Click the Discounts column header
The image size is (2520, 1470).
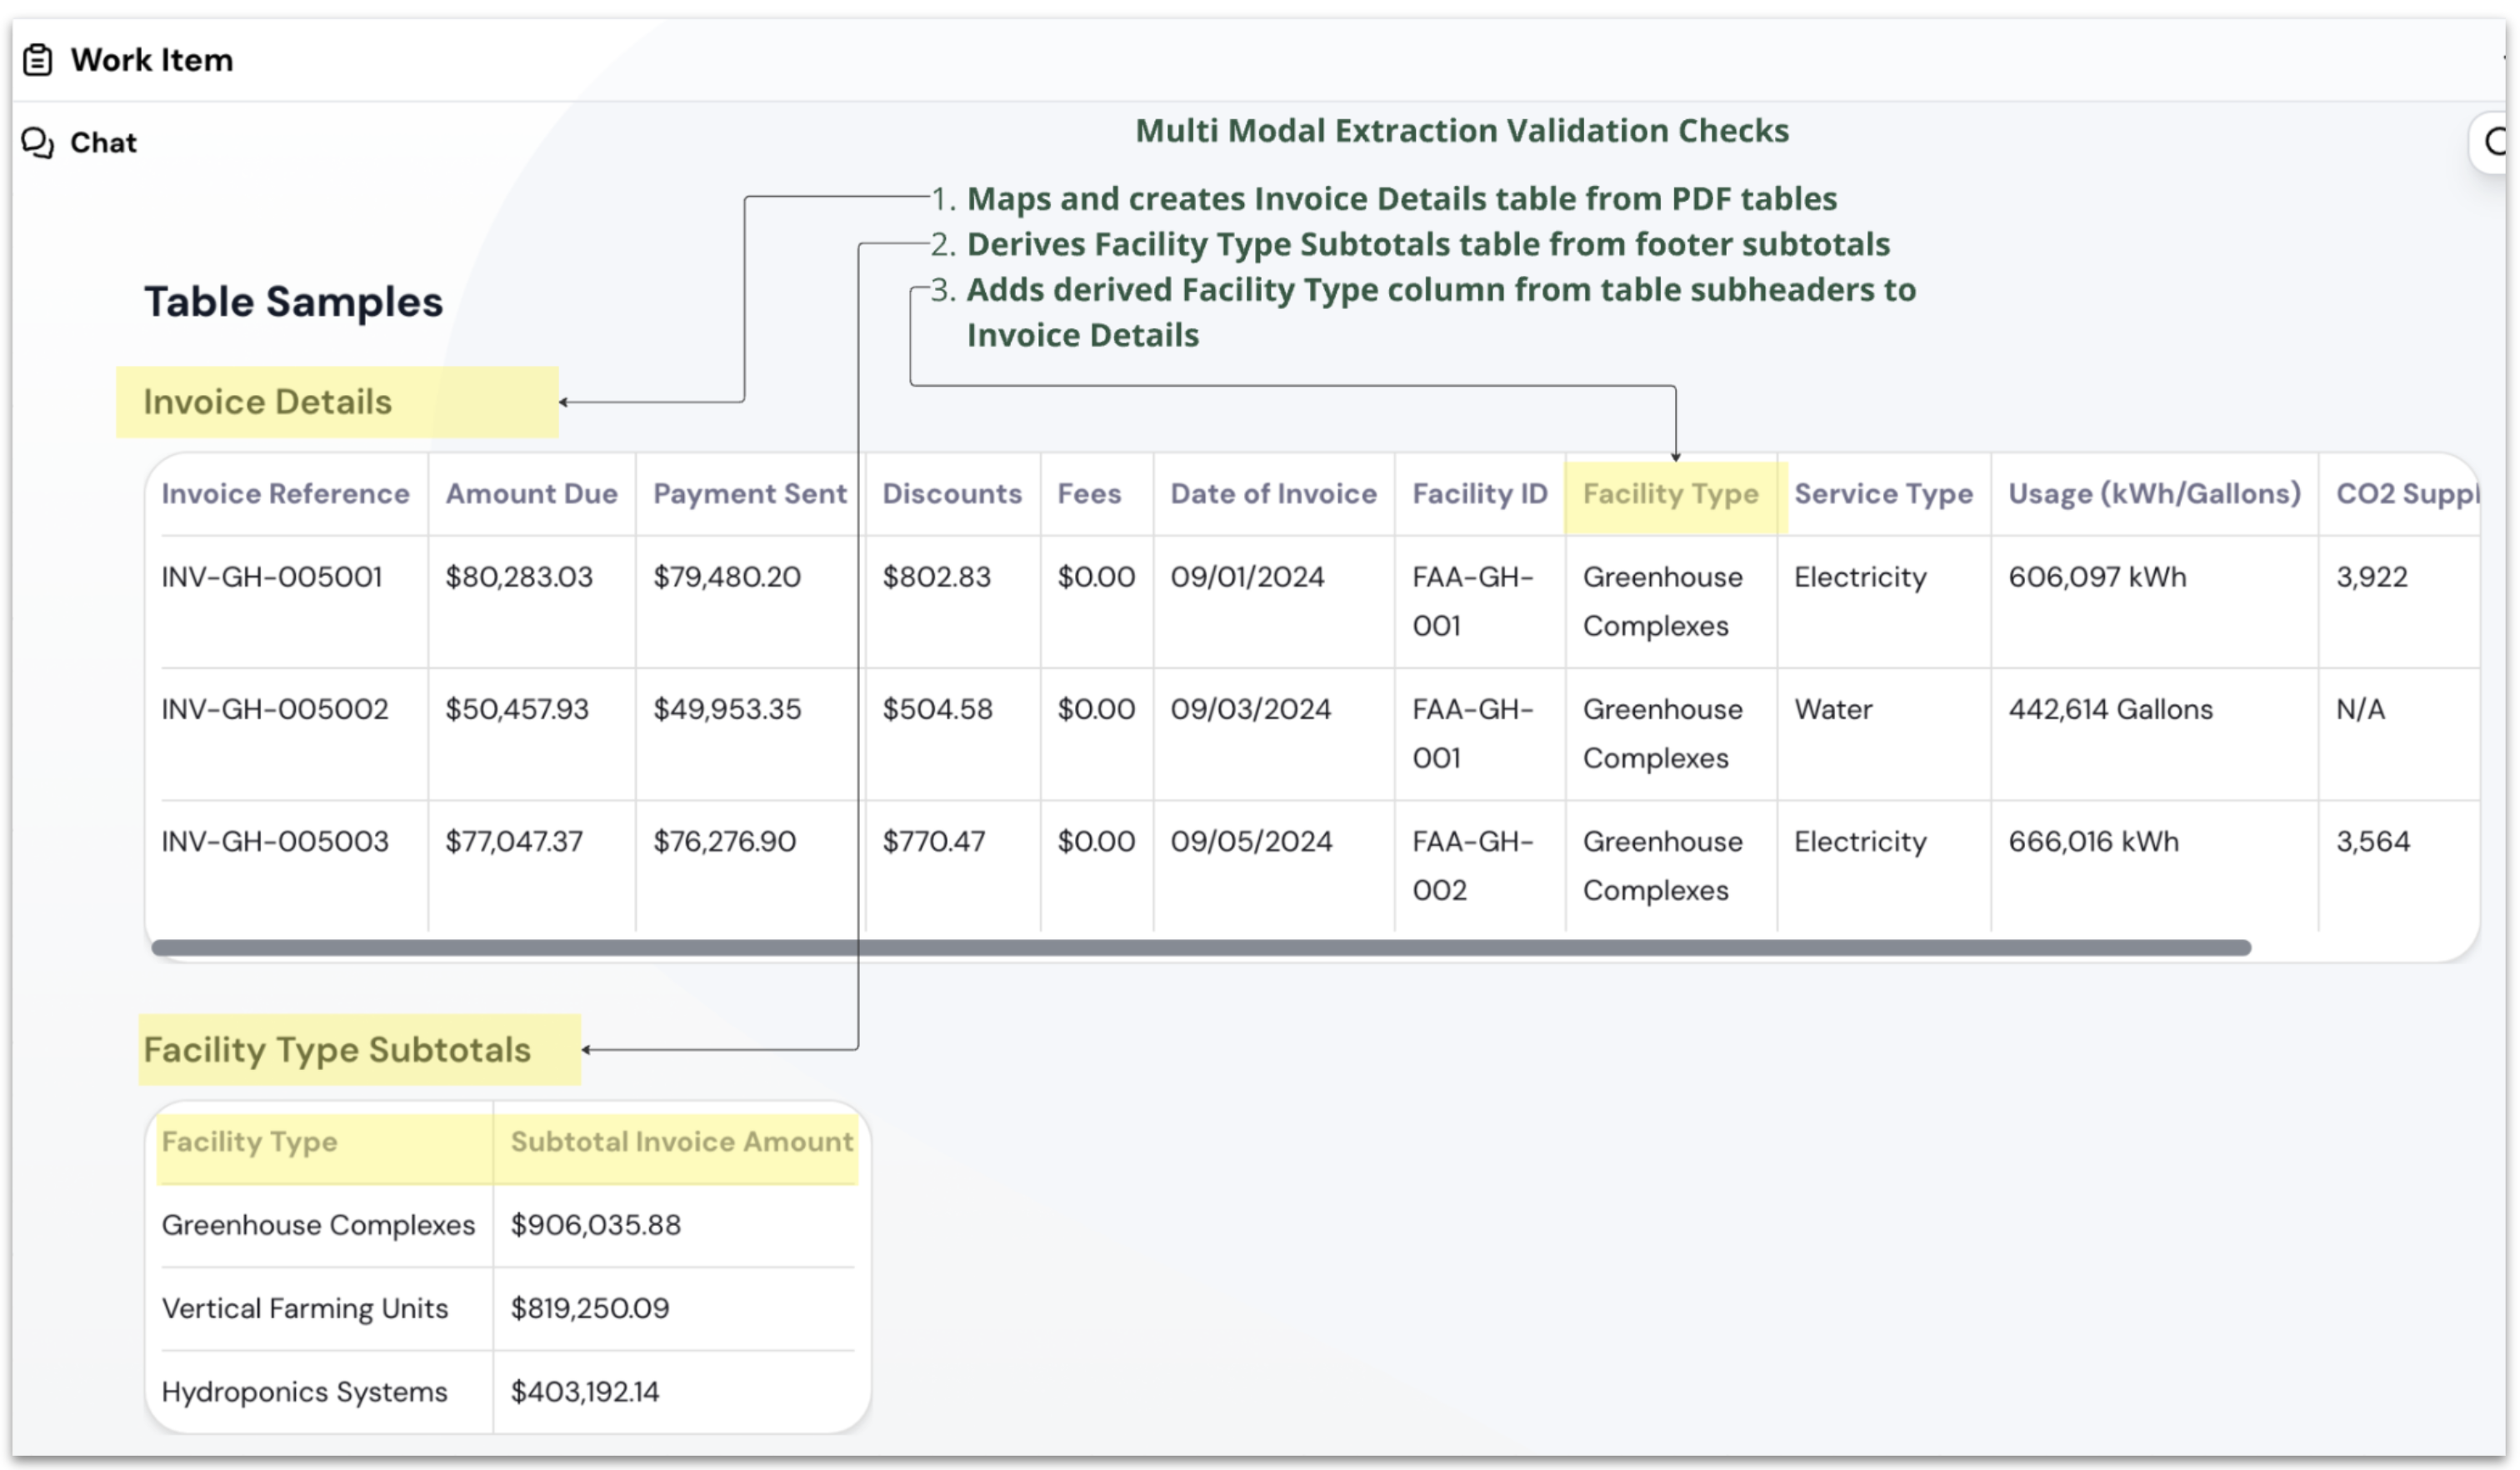[952, 494]
